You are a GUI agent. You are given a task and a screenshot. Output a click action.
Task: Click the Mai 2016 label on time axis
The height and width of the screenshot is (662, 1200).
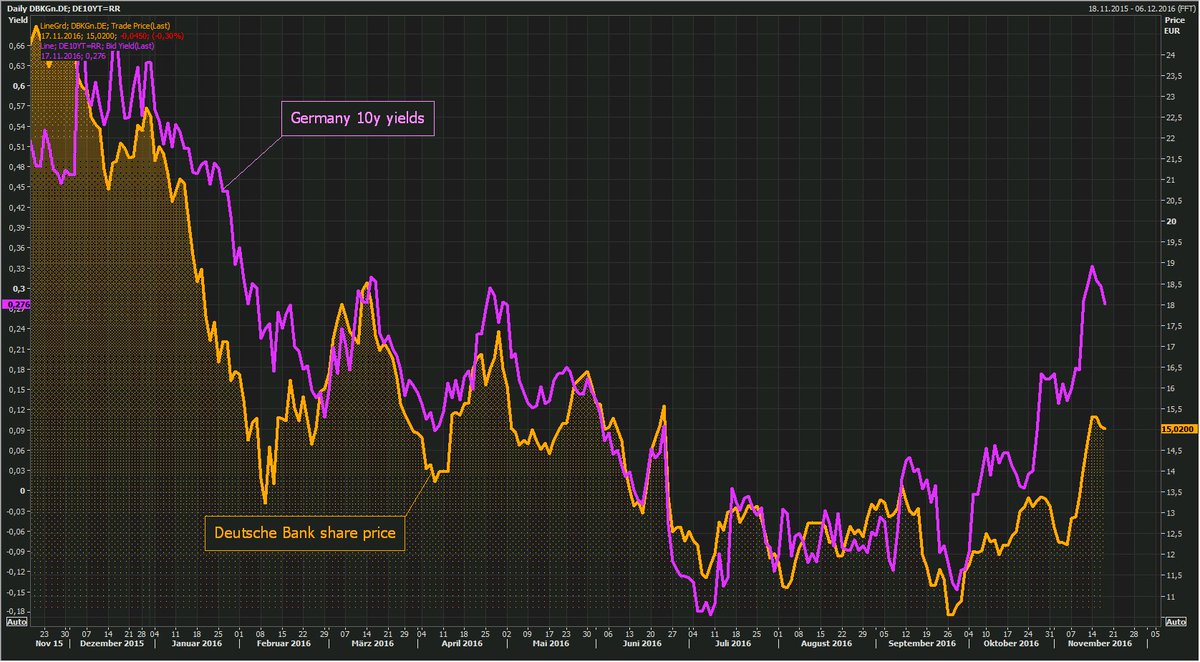click(x=551, y=644)
